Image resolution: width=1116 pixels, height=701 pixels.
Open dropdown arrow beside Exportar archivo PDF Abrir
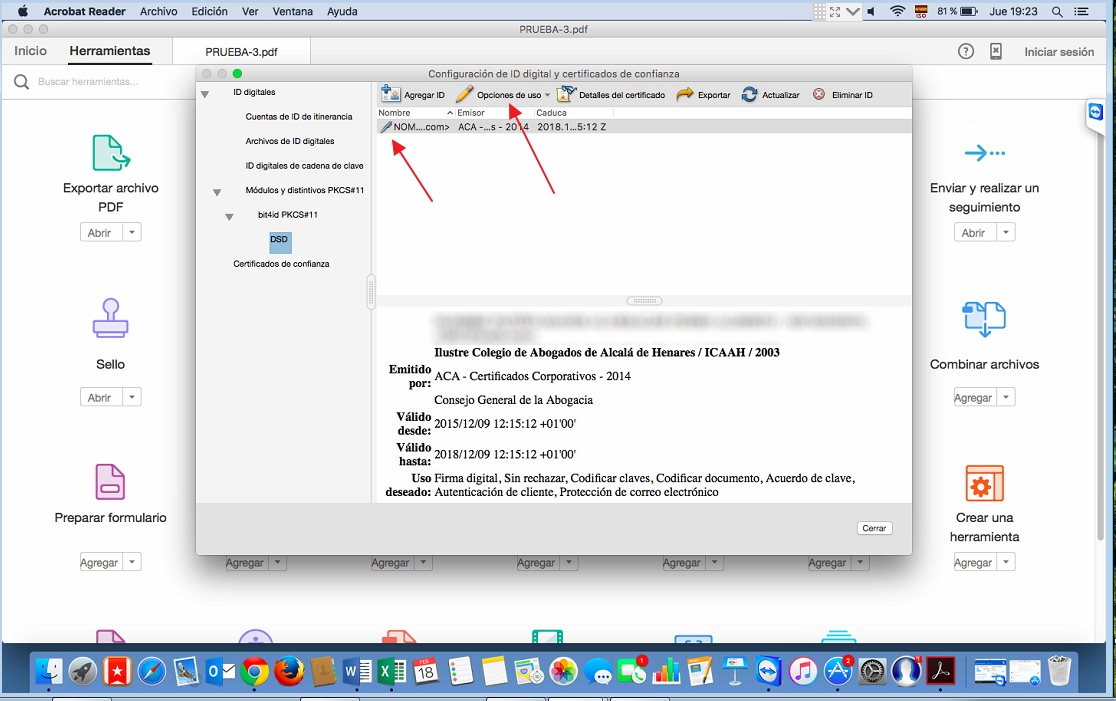point(132,233)
